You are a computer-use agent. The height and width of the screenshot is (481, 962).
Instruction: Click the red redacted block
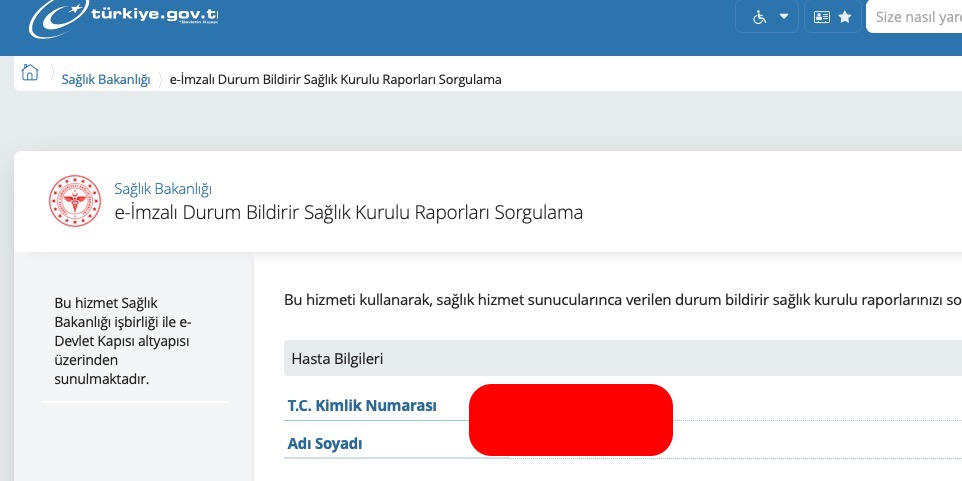point(570,420)
